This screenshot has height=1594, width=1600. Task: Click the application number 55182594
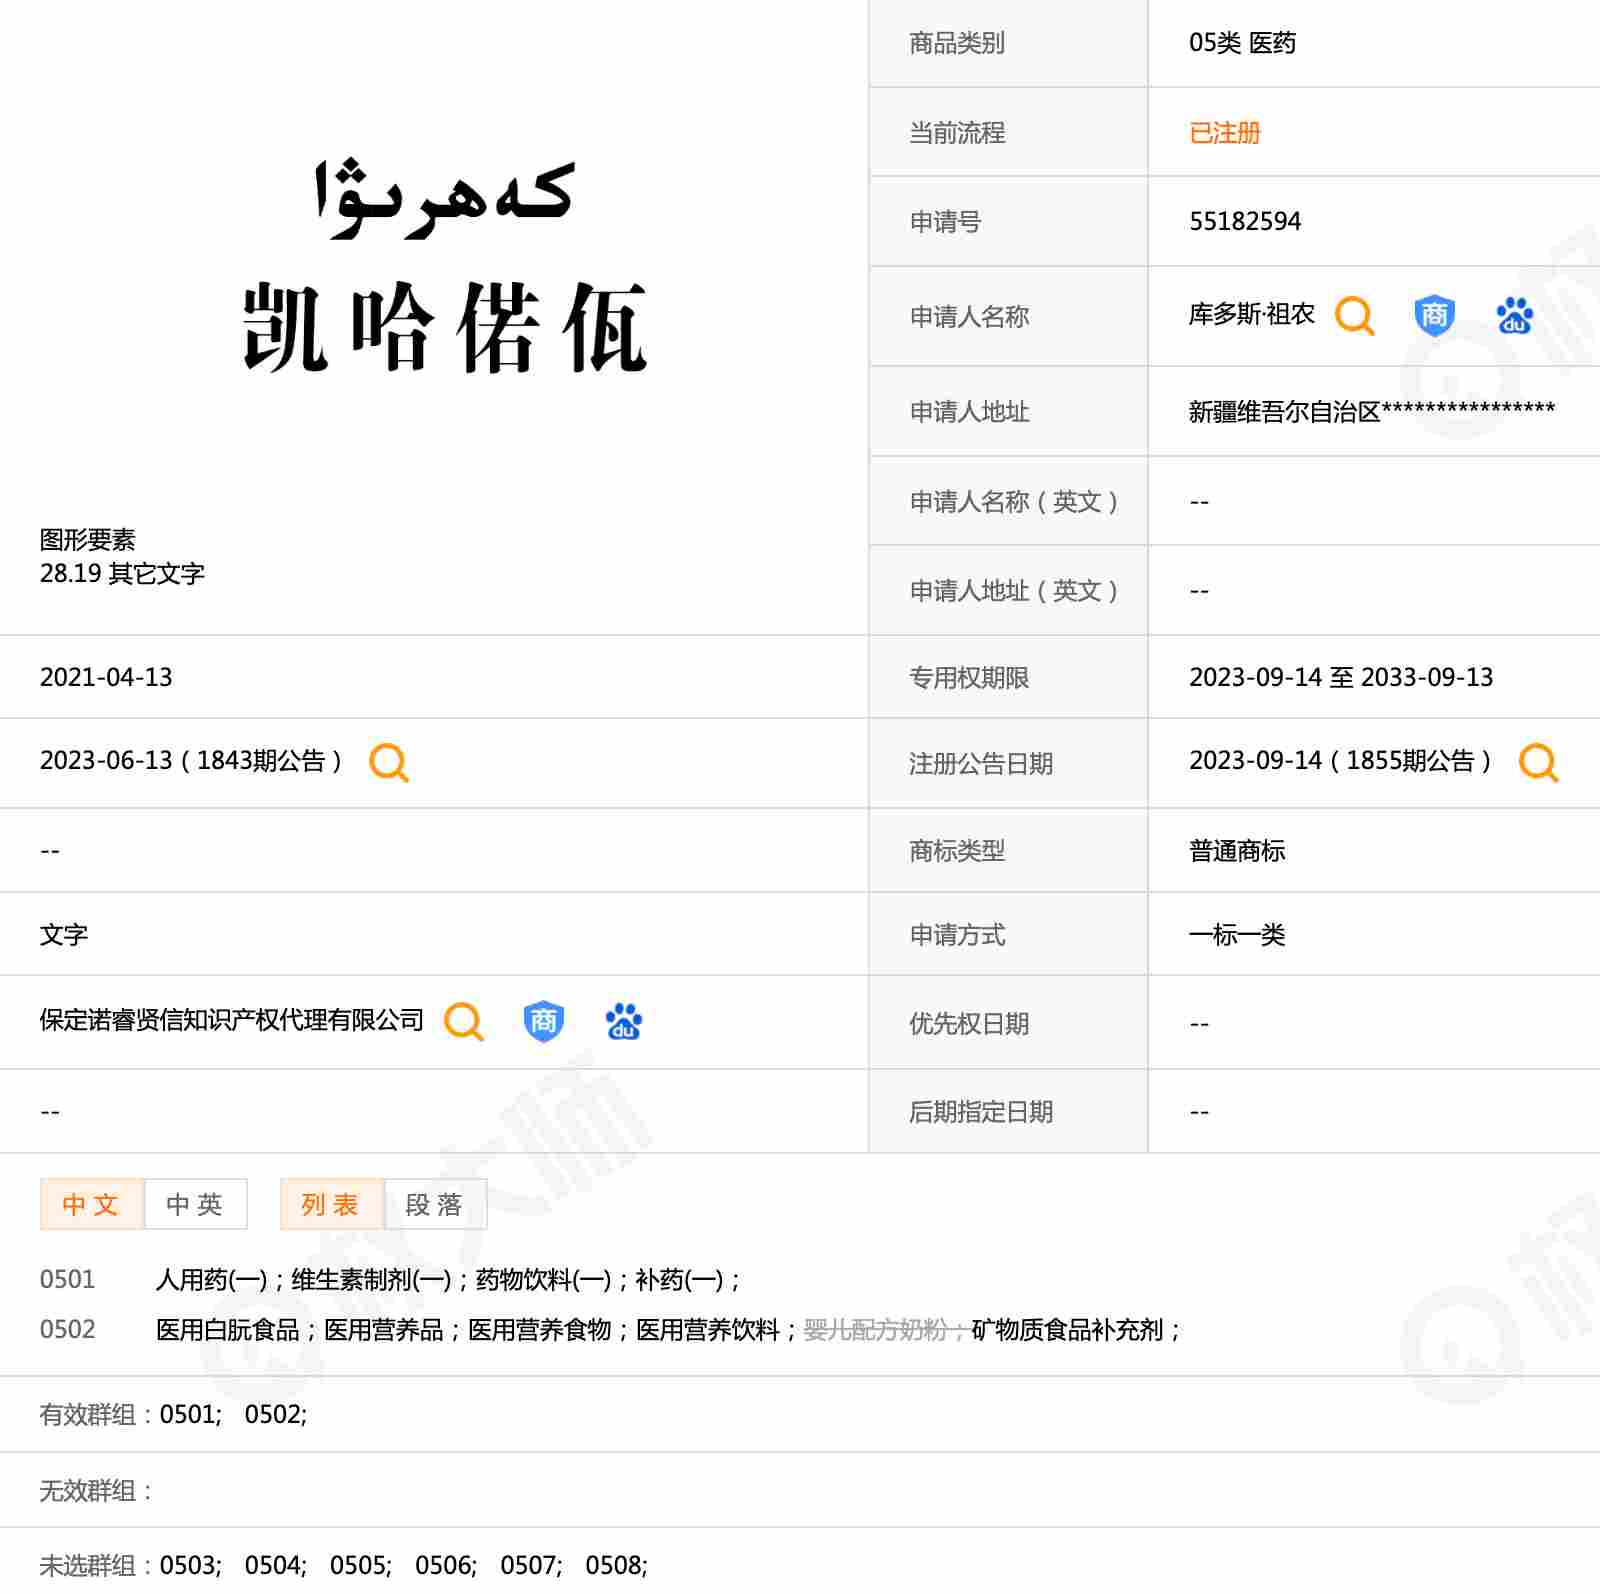pos(1244,221)
